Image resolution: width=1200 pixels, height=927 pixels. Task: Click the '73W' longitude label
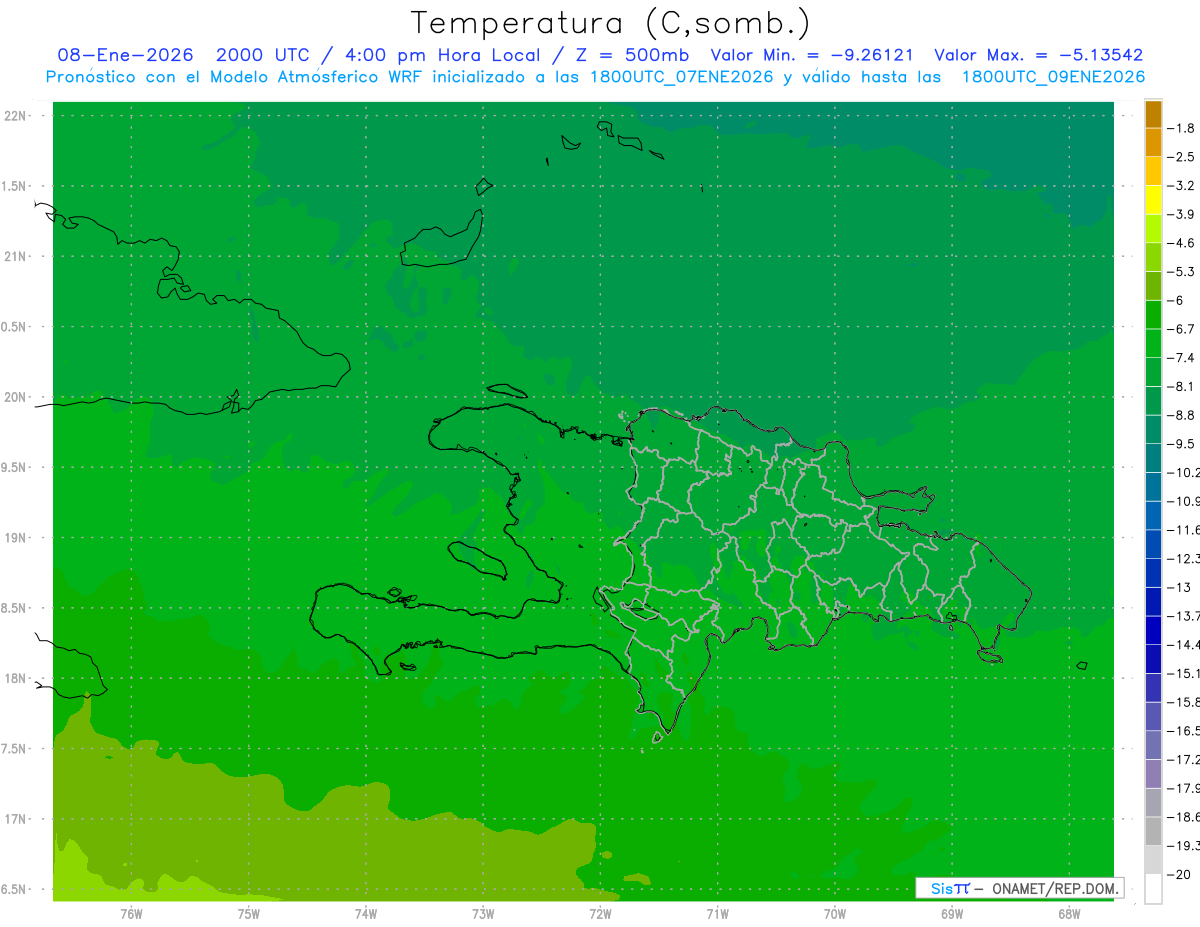click(x=483, y=914)
